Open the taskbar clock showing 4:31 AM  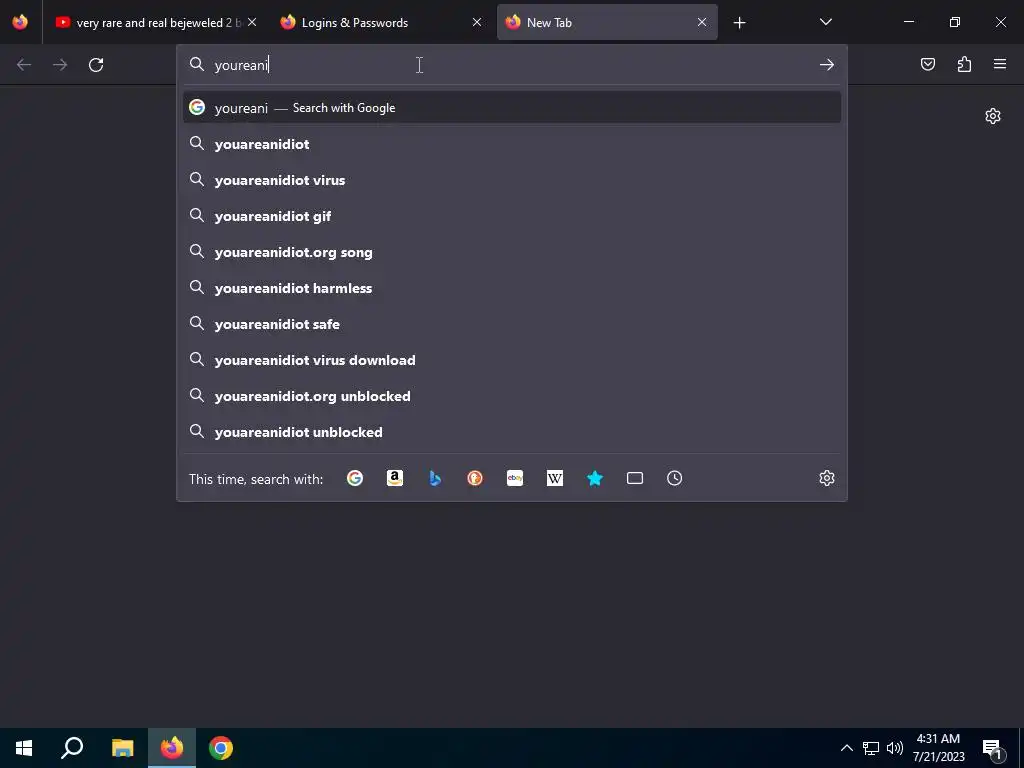[x=938, y=748]
